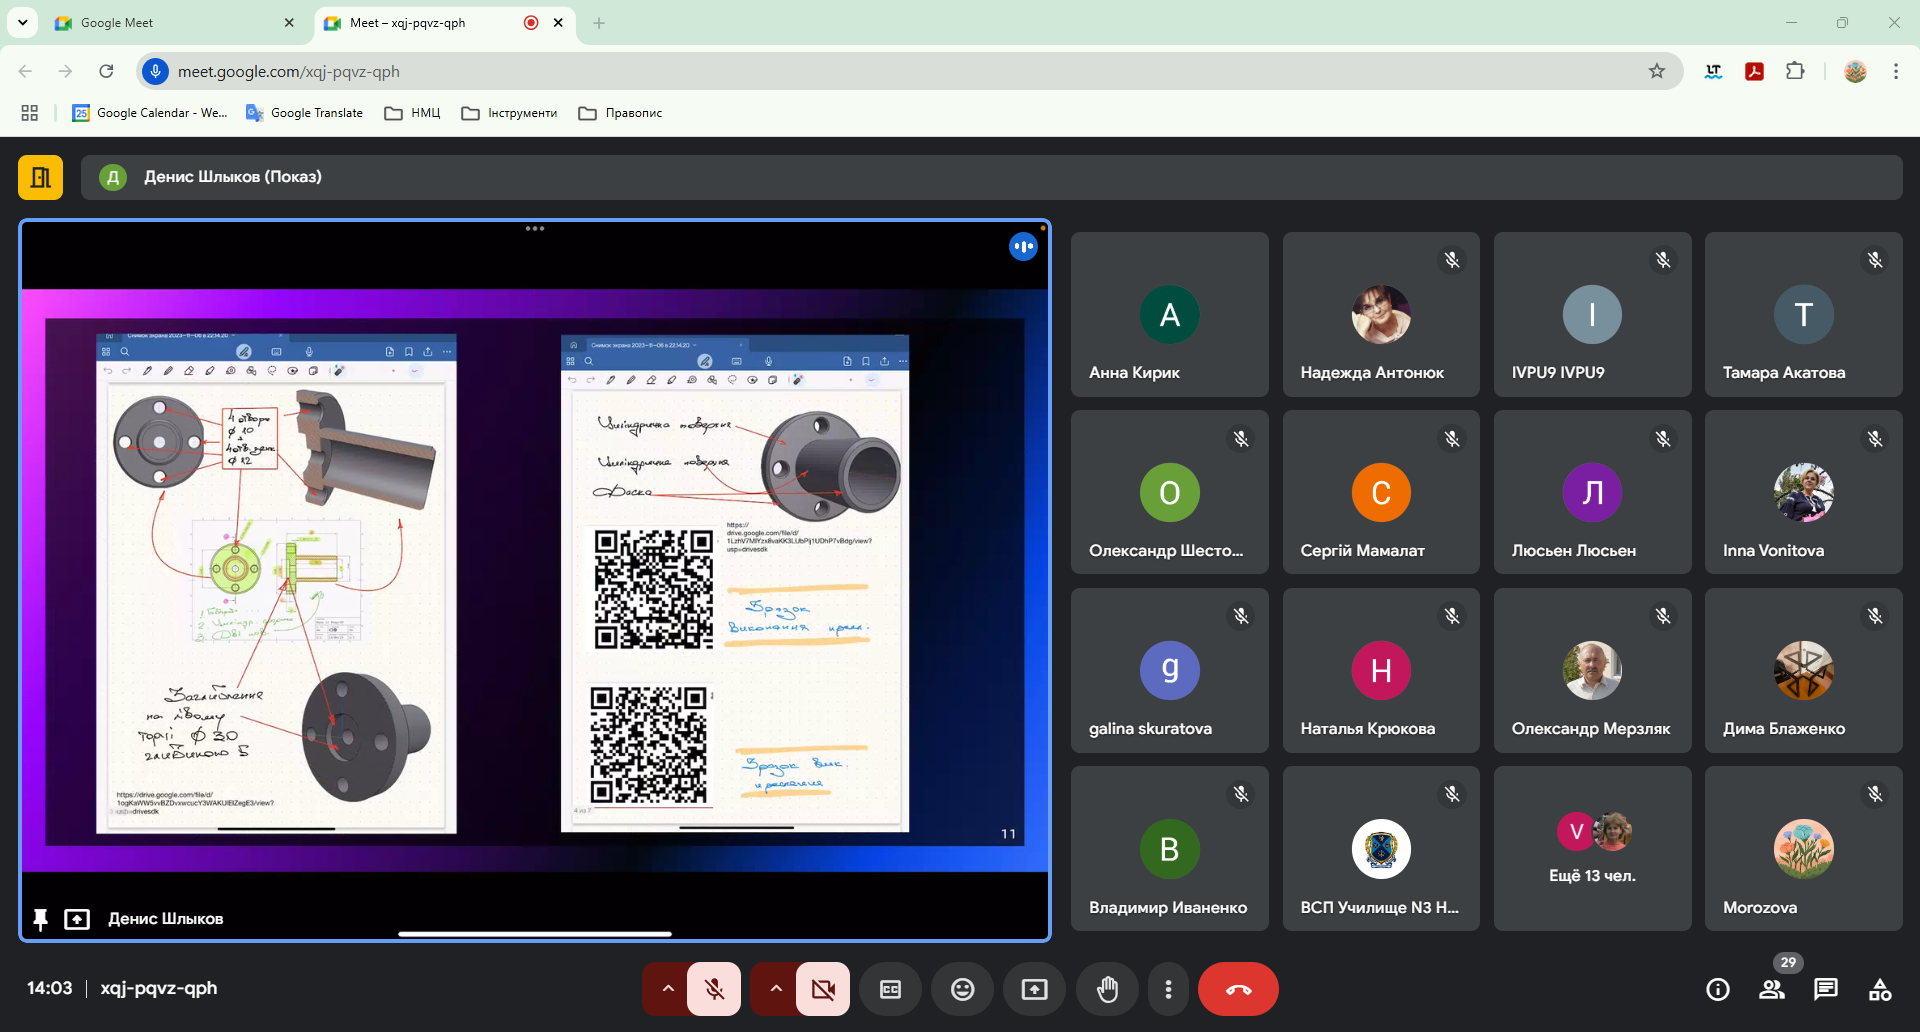Toggle closed captions button
This screenshot has height=1032, width=1920.
tap(890, 989)
